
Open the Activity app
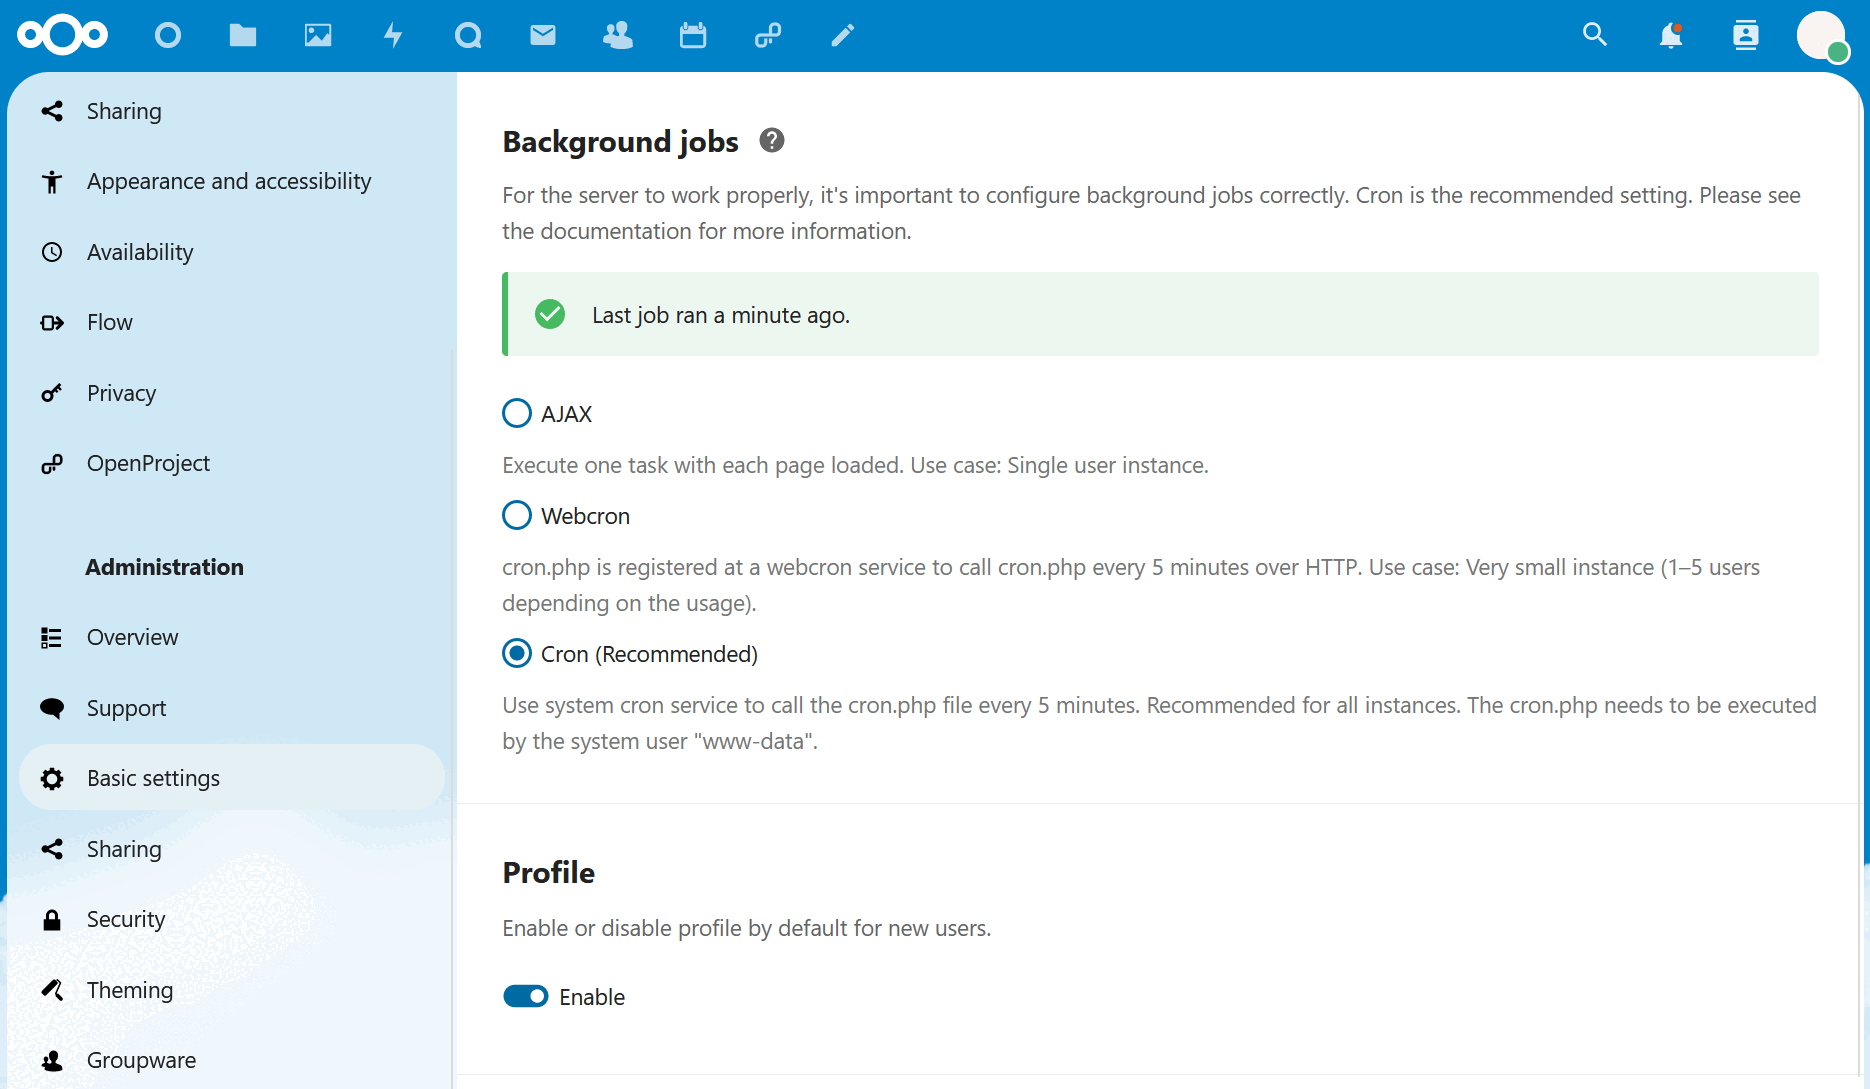tap(393, 35)
